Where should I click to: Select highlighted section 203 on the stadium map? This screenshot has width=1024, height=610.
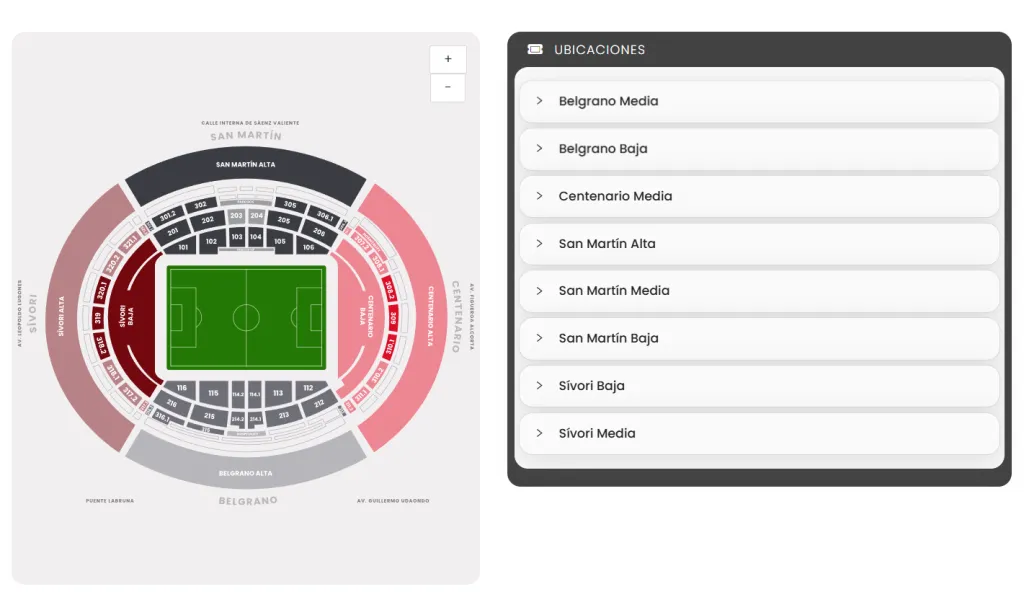[237, 215]
